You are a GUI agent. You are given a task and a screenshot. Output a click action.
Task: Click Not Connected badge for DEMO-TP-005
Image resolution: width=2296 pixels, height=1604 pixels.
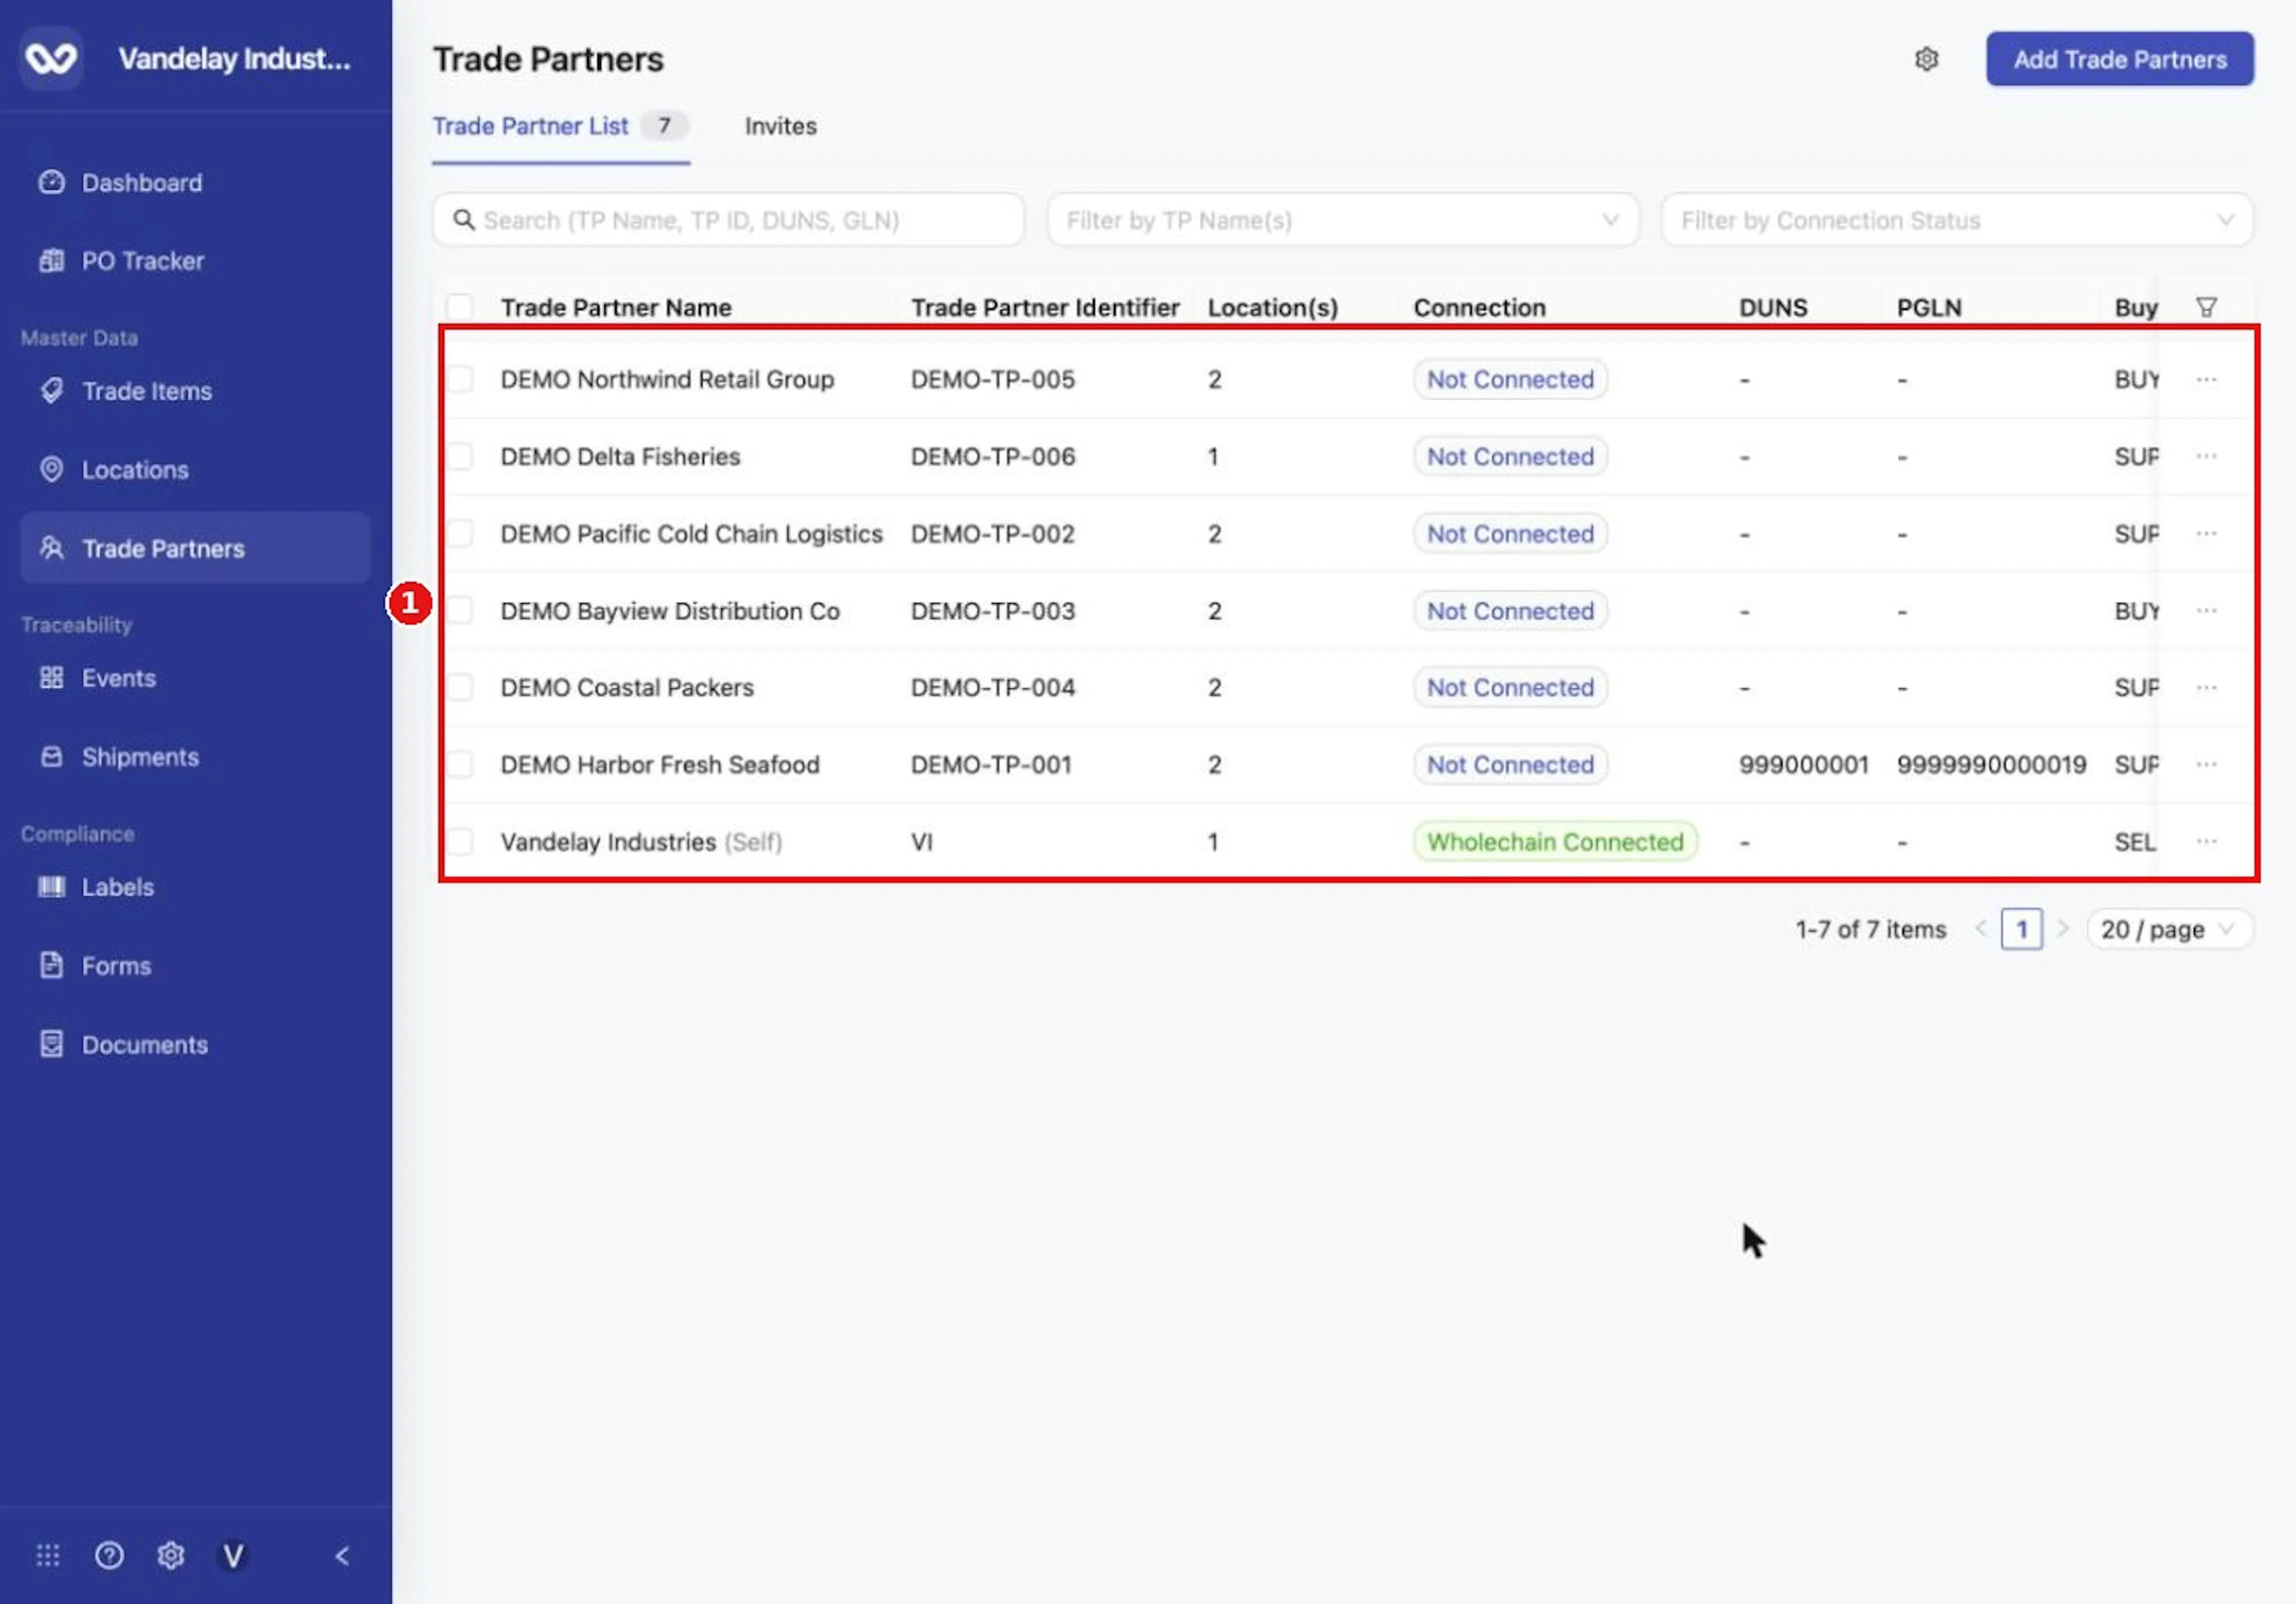[x=1510, y=379]
